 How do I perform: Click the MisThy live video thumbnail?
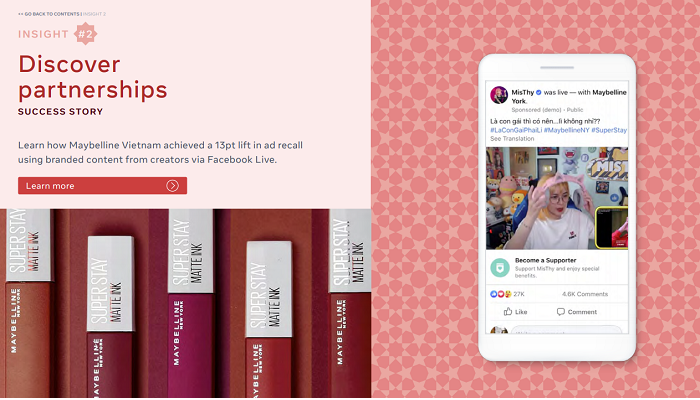(x=557, y=198)
